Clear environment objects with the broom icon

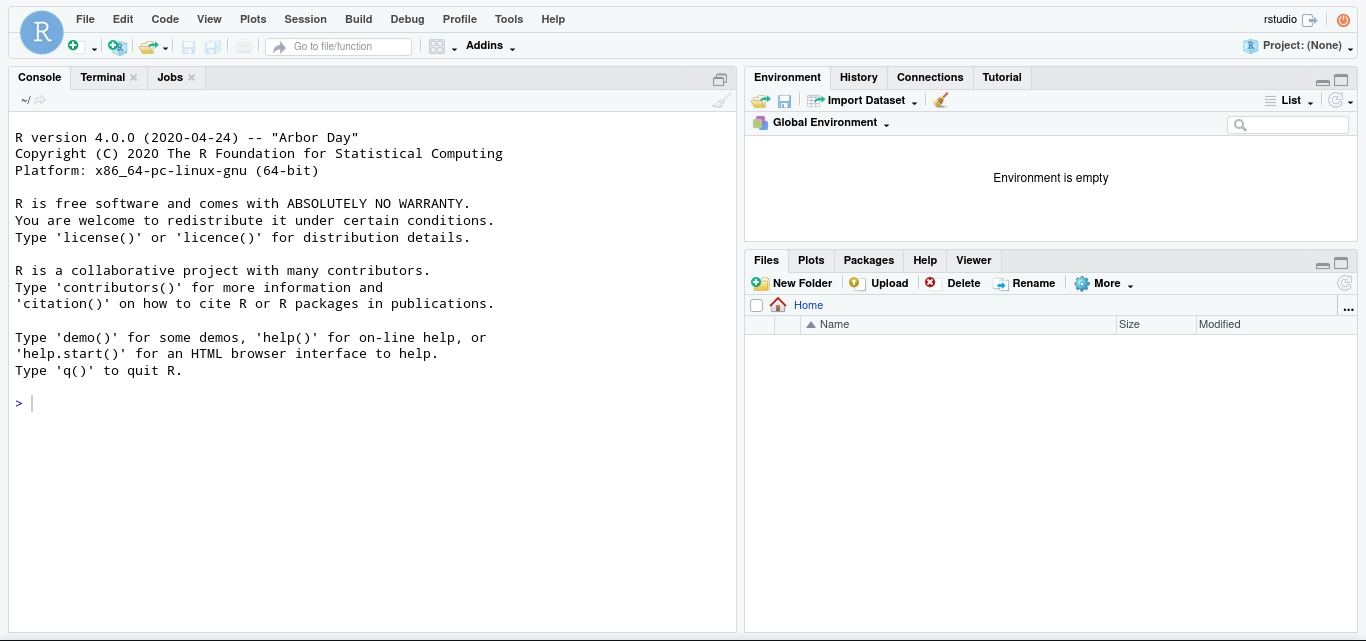[x=940, y=100]
